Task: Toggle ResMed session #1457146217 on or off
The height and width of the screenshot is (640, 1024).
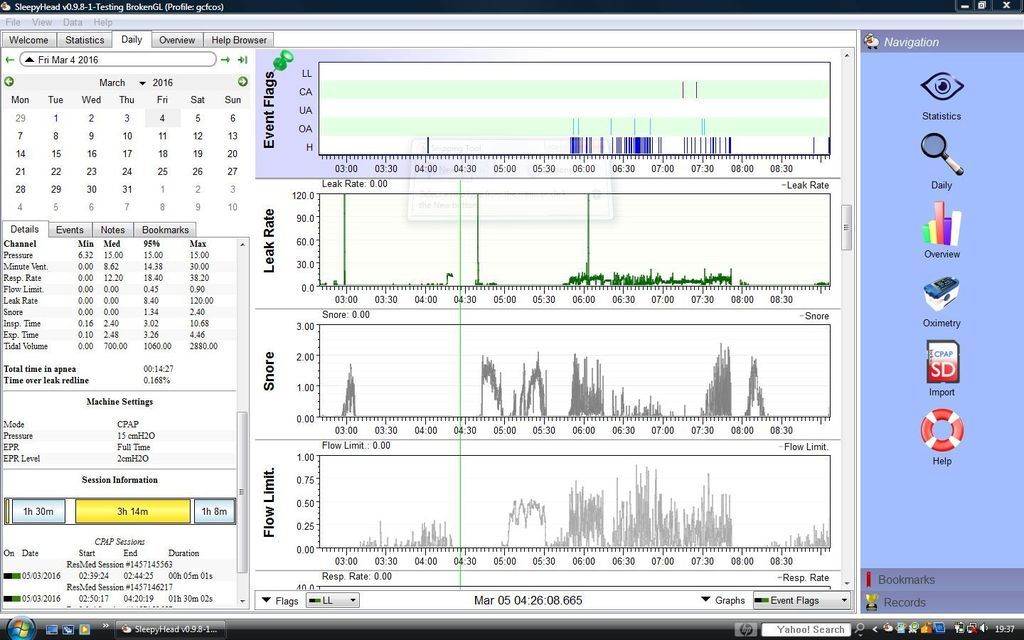Action: [x=12, y=598]
